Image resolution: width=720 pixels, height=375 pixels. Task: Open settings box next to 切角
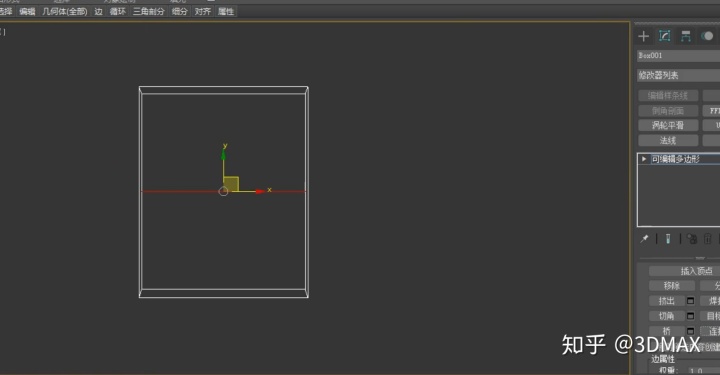(x=690, y=316)
